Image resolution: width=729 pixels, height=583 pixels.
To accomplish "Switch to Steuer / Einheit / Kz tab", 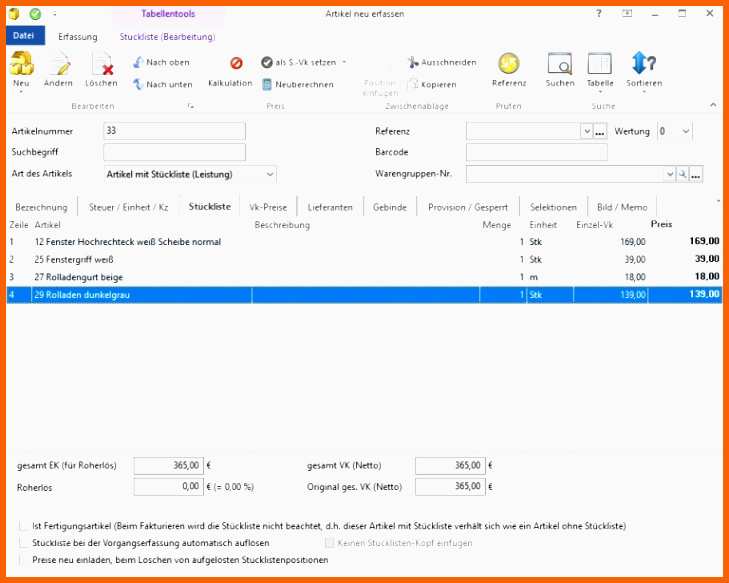I will [128, 207].
